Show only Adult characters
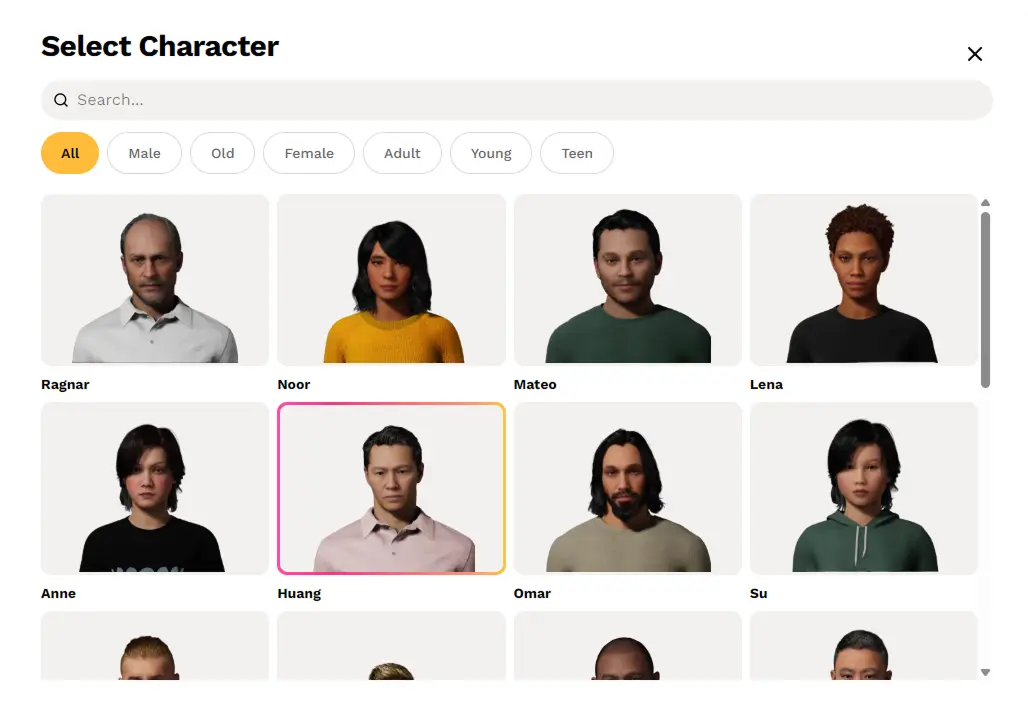Image resolution: width=1028 pixels, height=727 pixels. pyautogui.click(x=402, y=153)
